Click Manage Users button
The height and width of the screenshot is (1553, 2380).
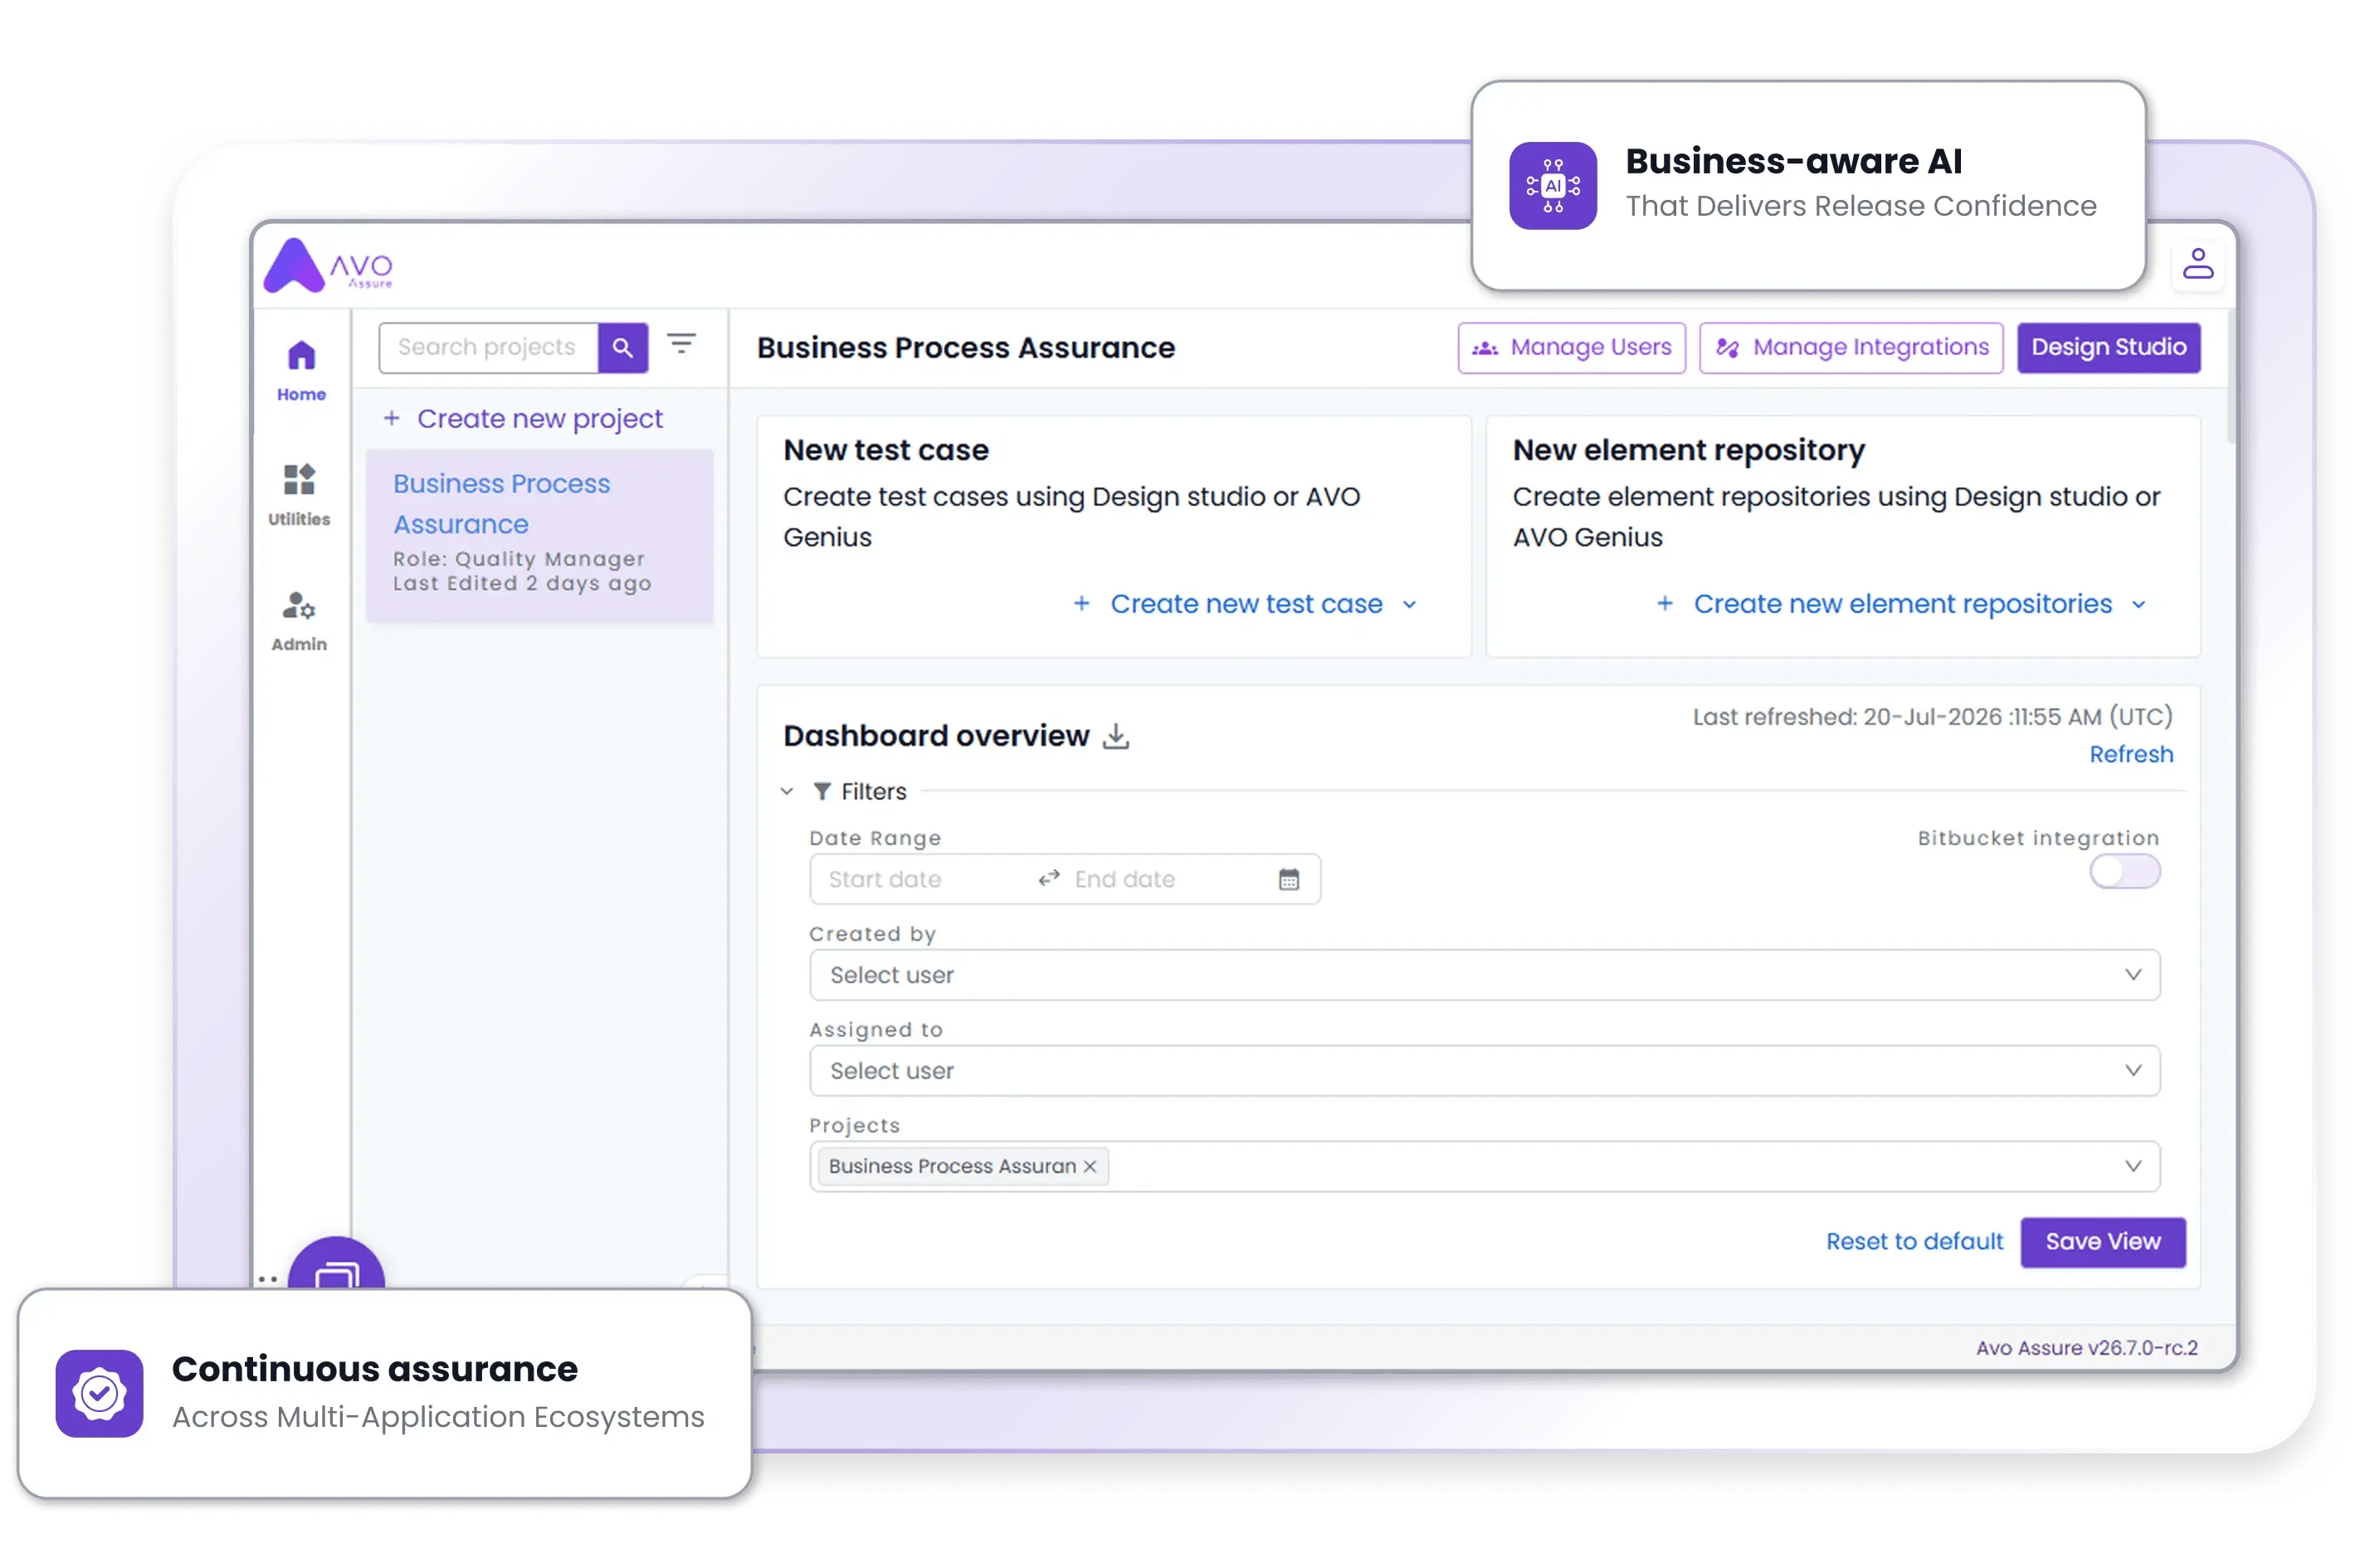click(1571, 347)
